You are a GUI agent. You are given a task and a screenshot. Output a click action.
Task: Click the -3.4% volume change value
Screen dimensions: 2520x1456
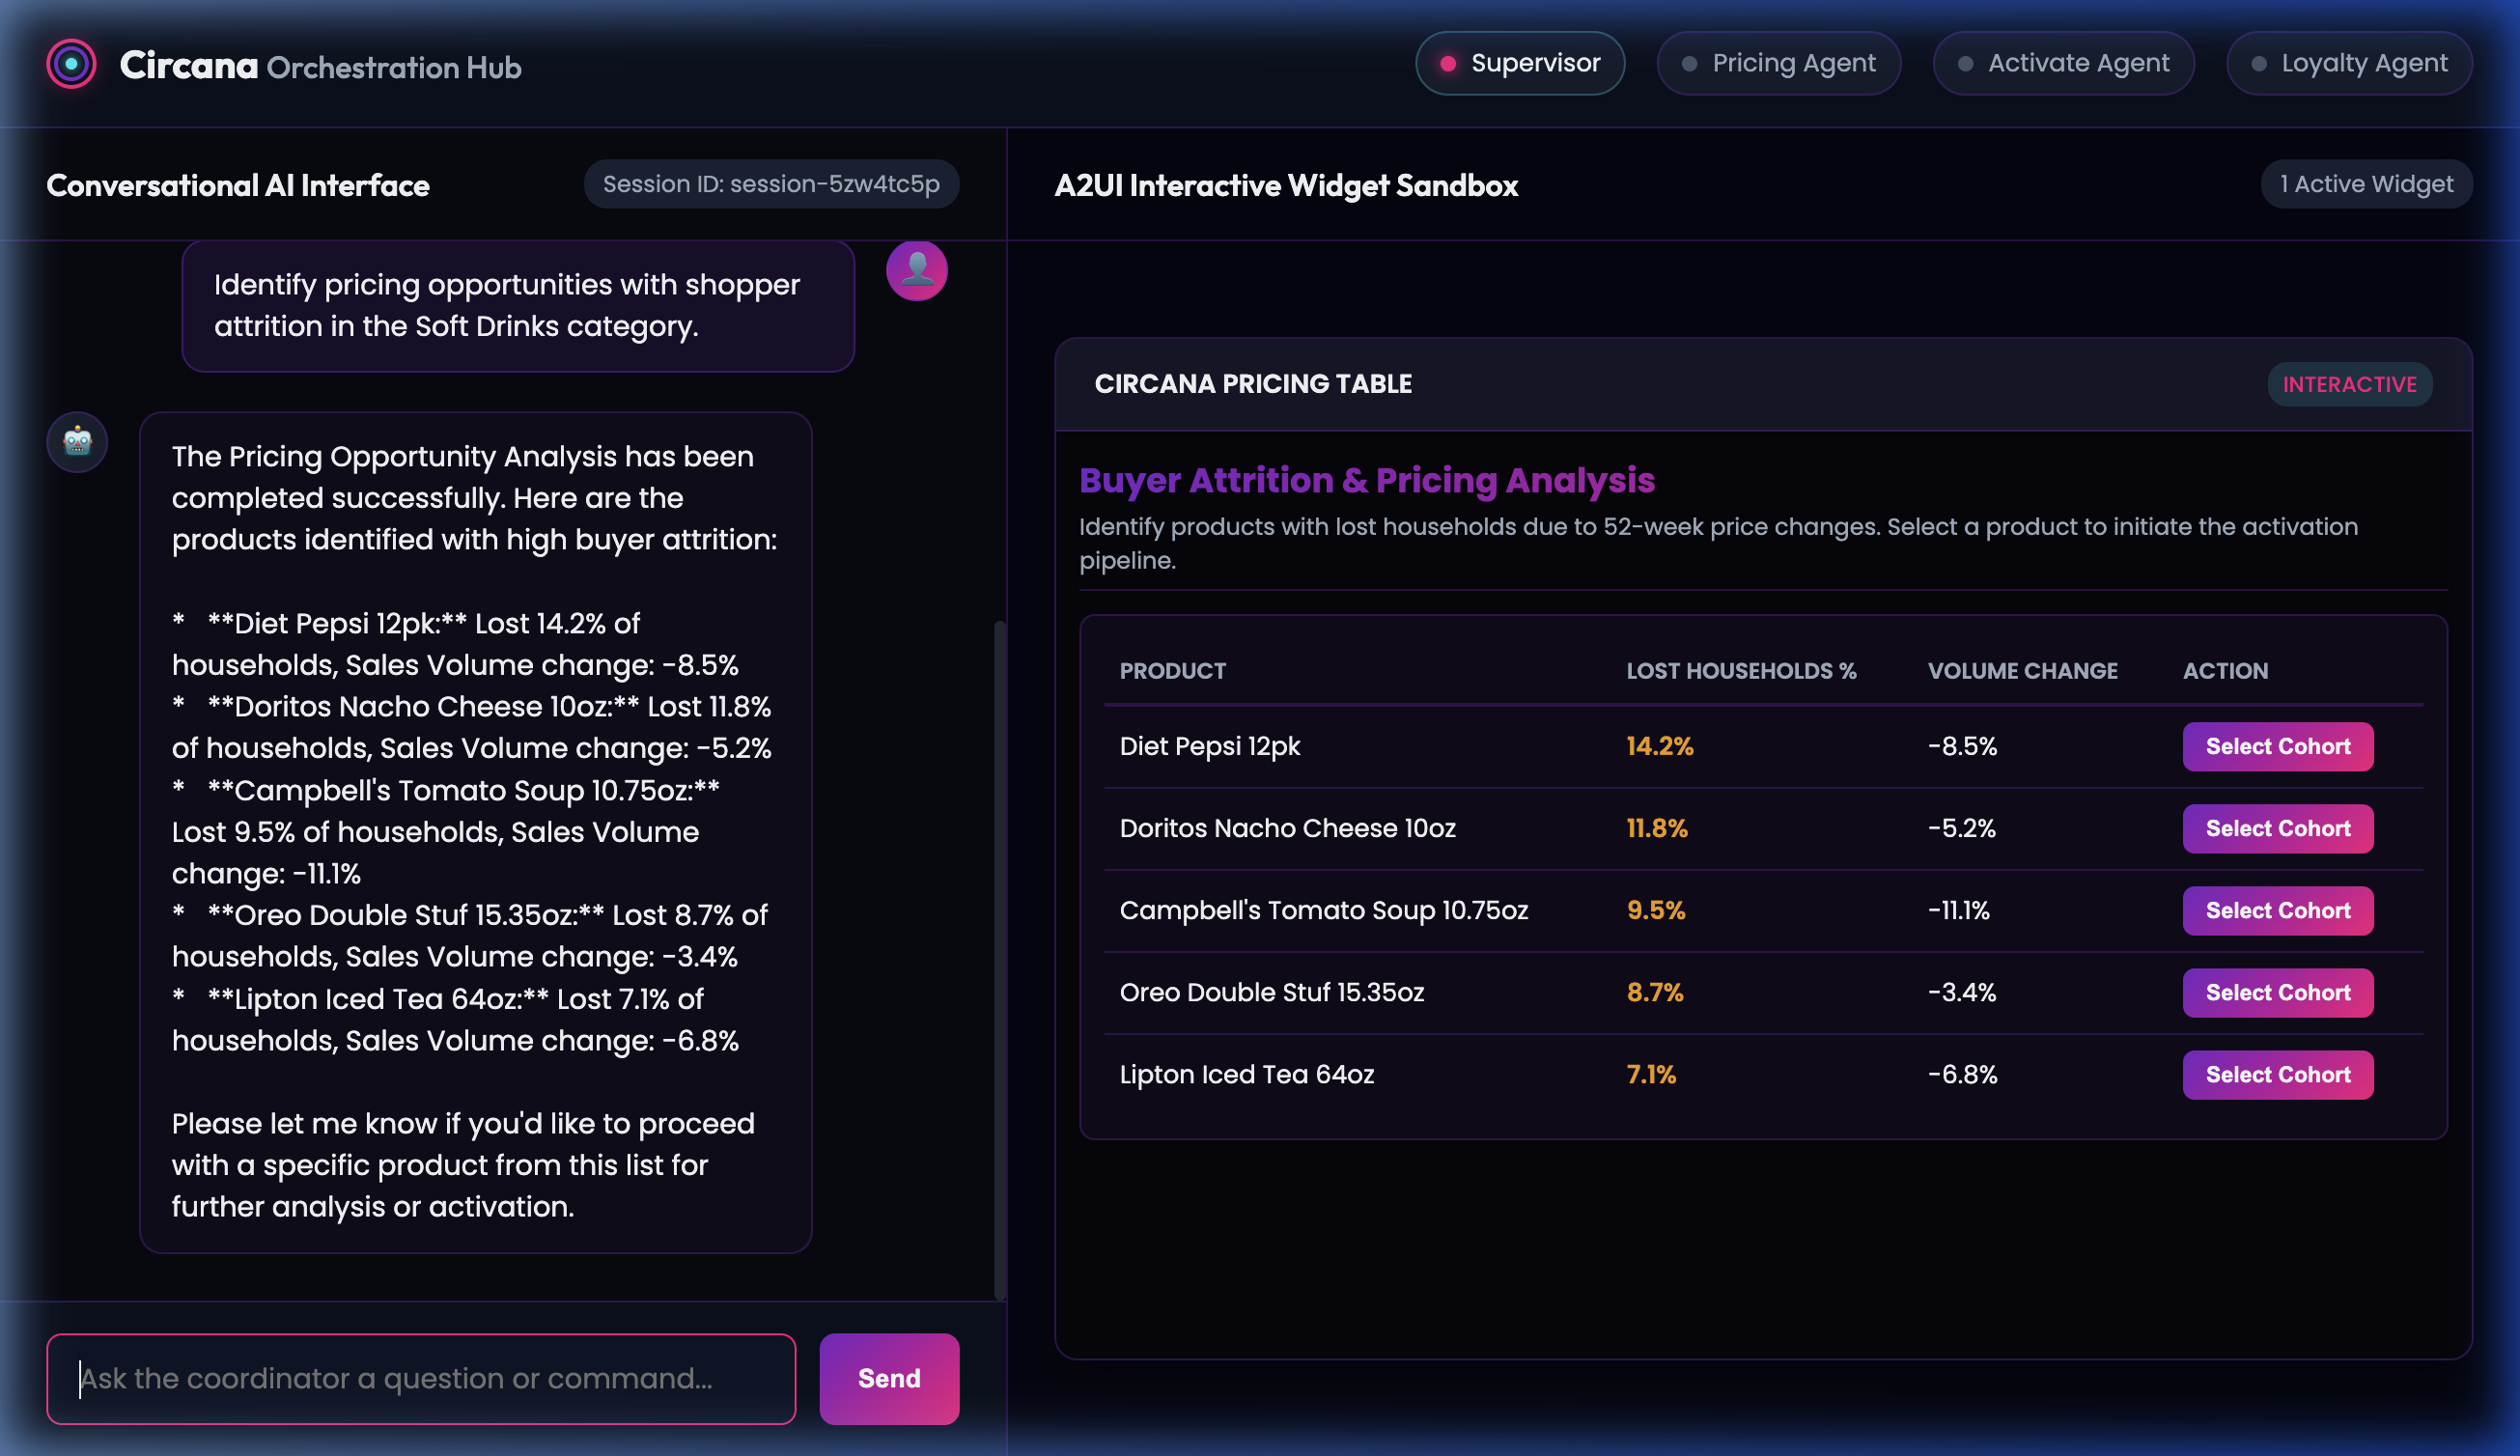pos(1961,992)
